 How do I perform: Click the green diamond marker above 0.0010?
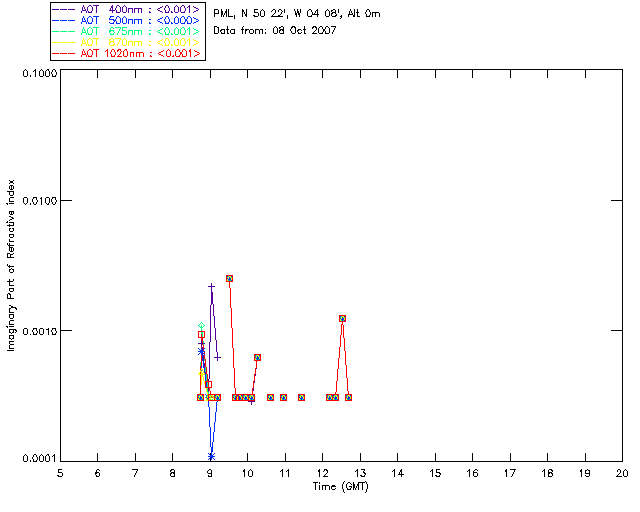[201, 326]
